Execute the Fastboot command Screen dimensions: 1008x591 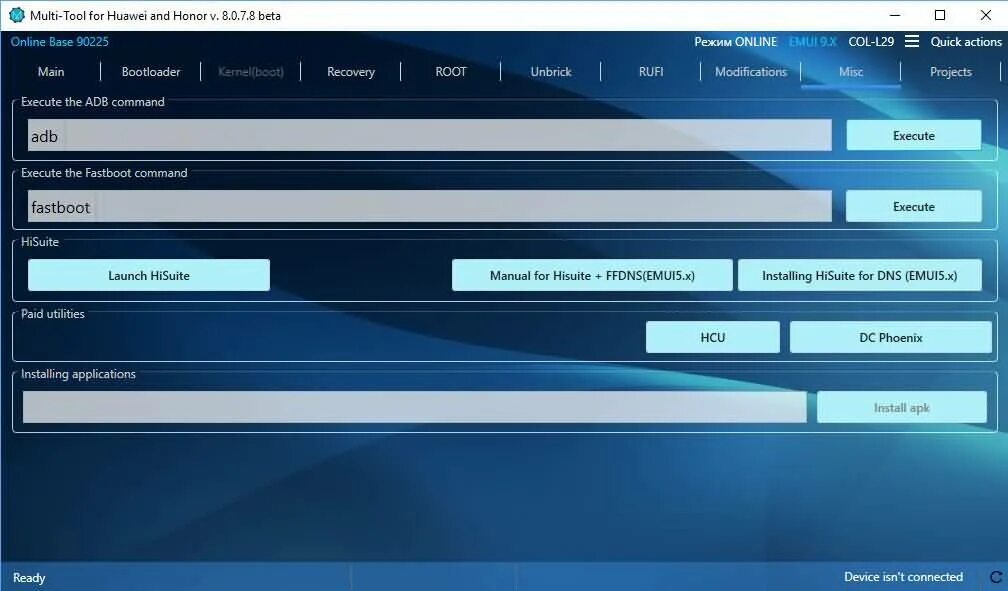(x=914, y=206)
